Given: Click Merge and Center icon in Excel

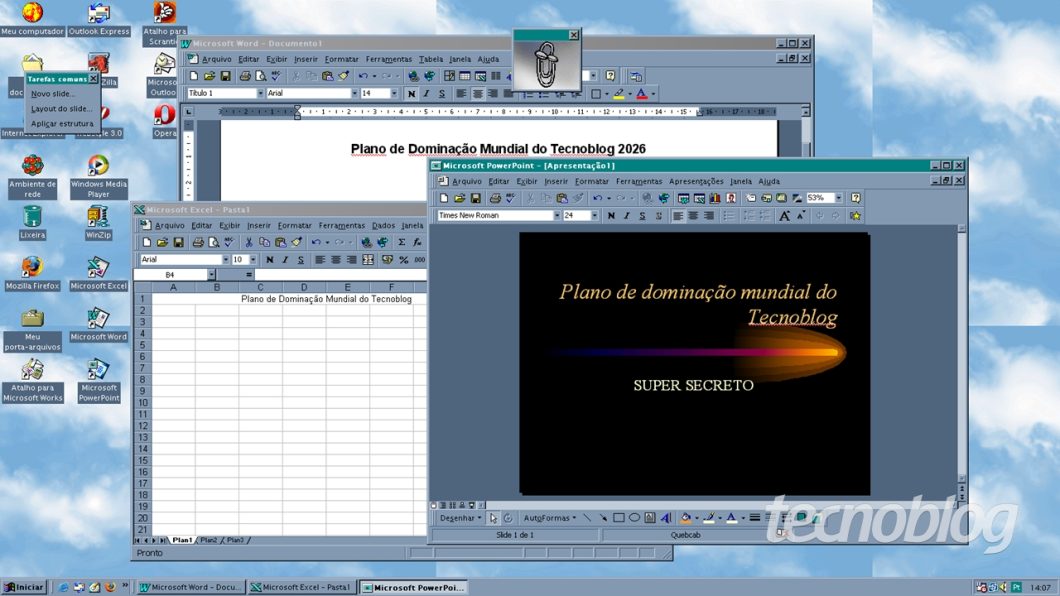Looking at the screenshot, I should (368, 259).
